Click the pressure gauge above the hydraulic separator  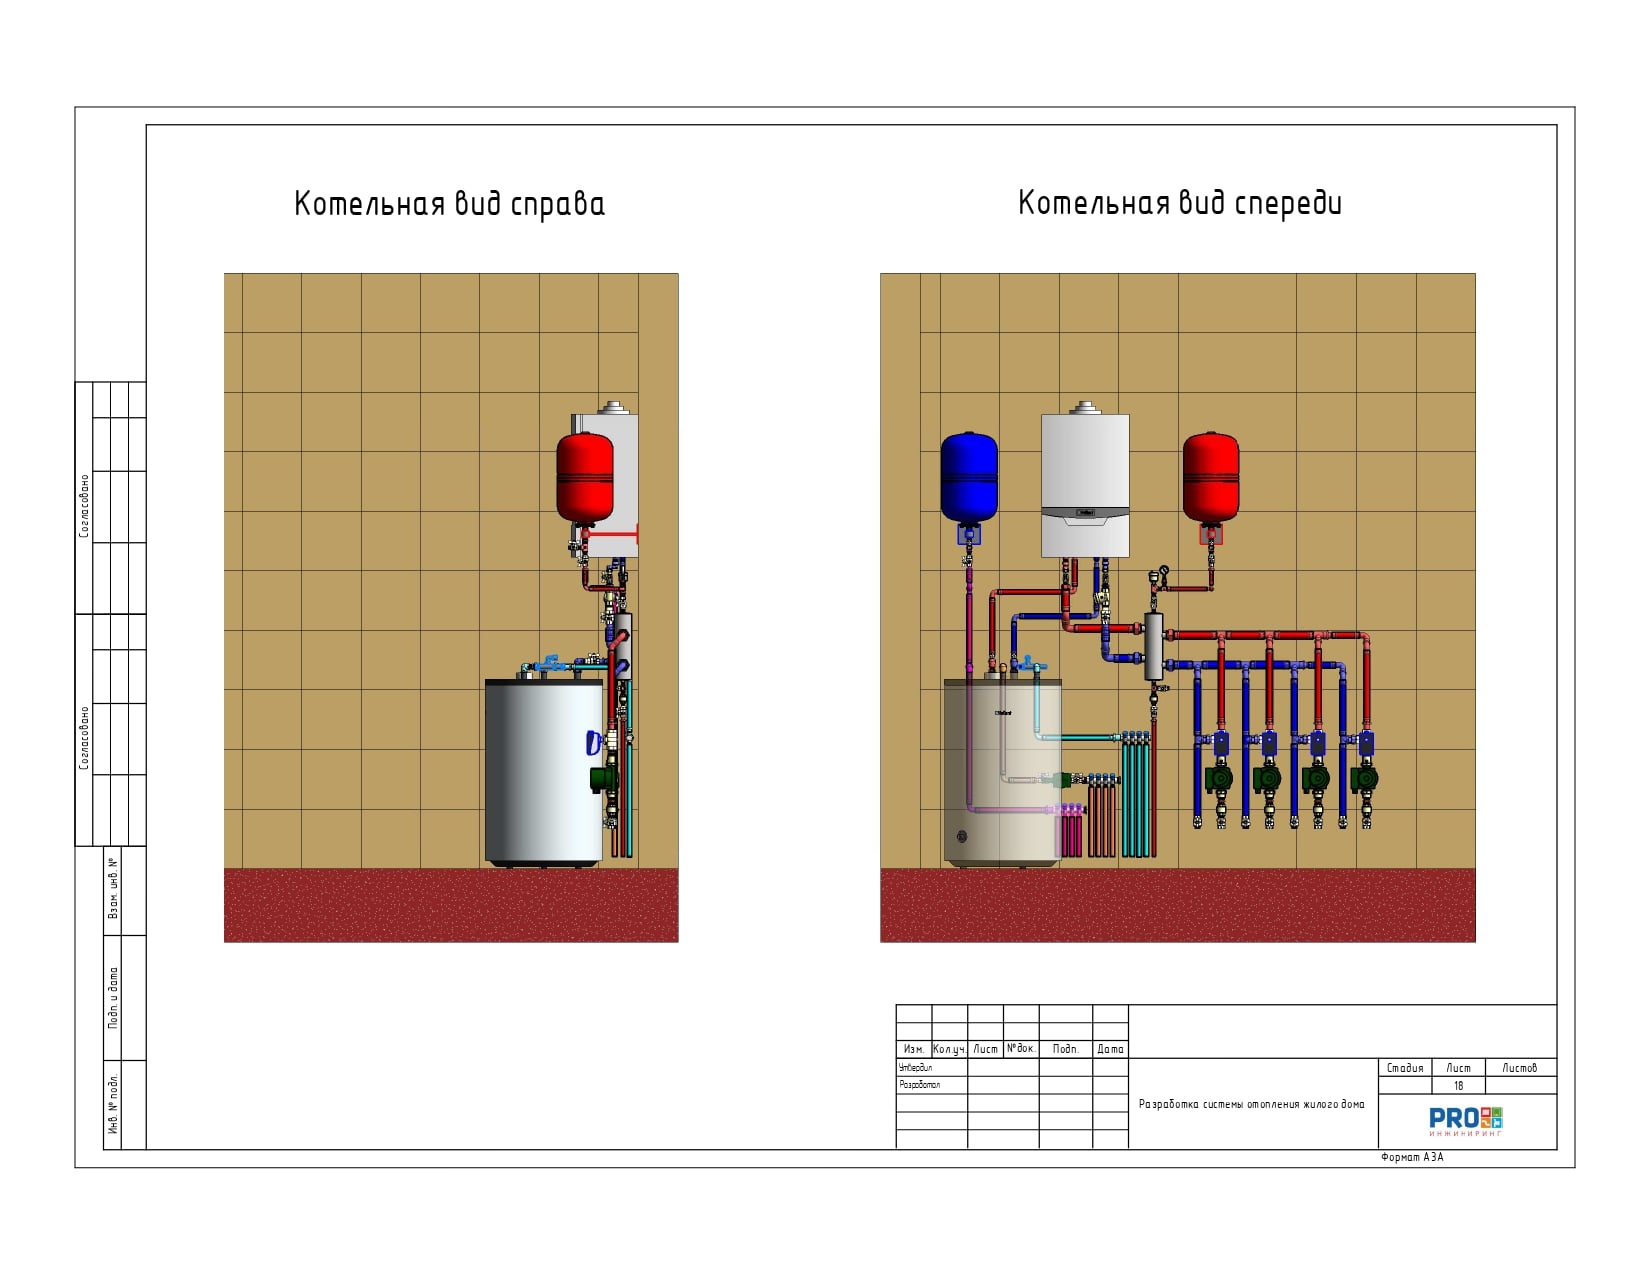tap(1162, 573)
